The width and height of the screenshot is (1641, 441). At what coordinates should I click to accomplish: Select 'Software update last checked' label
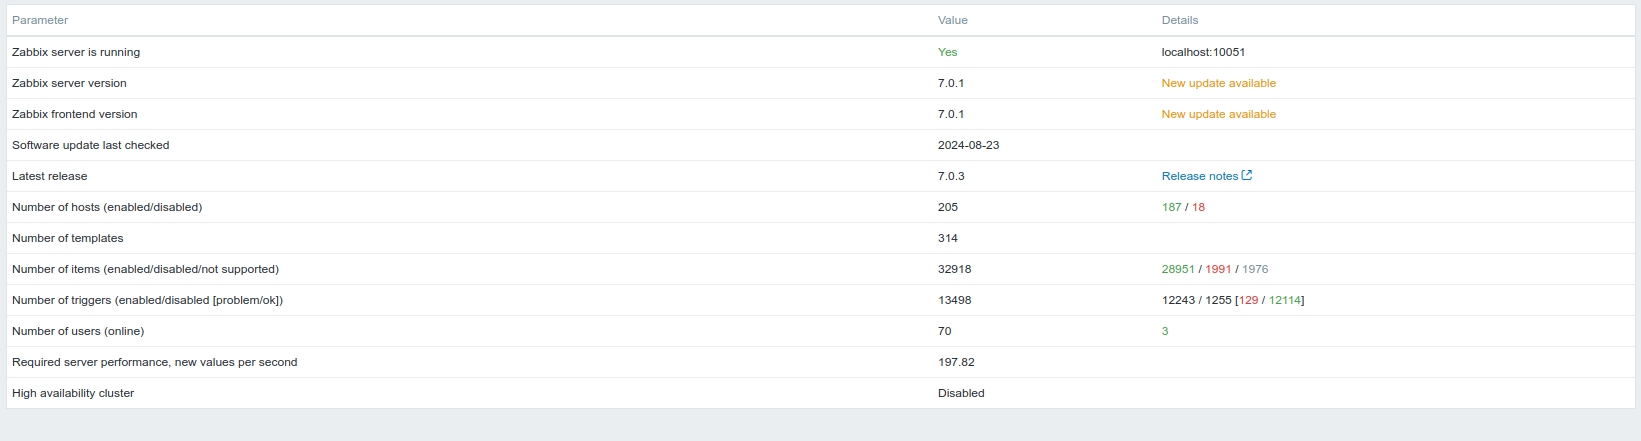click(91, 145)
